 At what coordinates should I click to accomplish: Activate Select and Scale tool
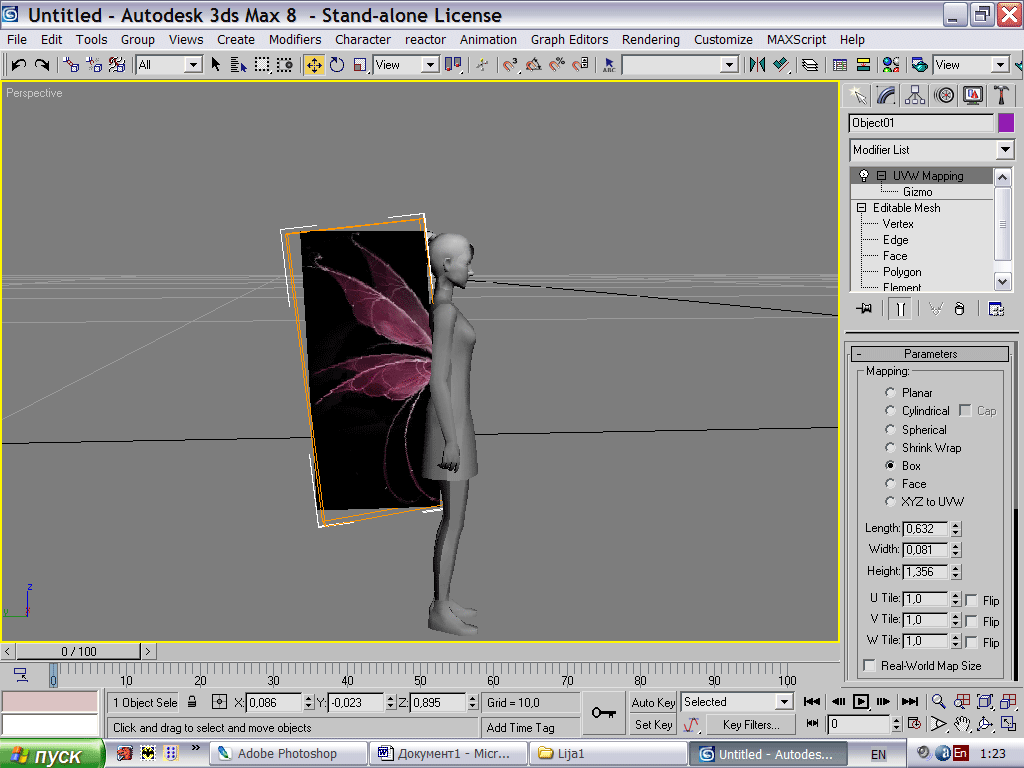pyautogui.click(x=360, y=65)
